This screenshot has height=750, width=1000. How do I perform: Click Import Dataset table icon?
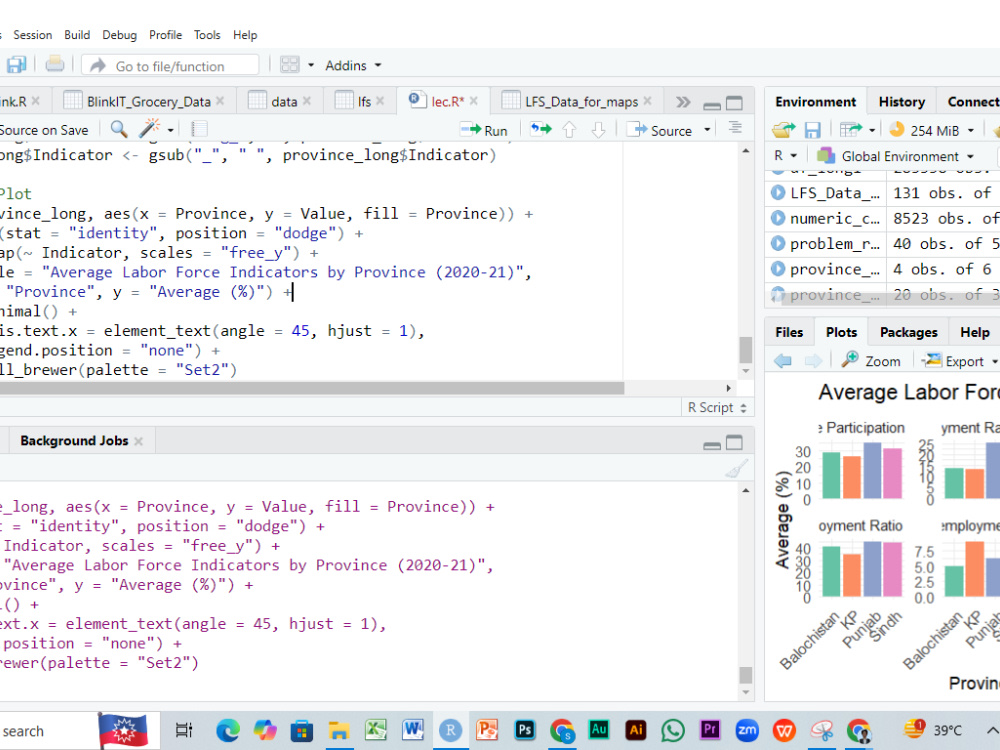(x=851, y=130)
